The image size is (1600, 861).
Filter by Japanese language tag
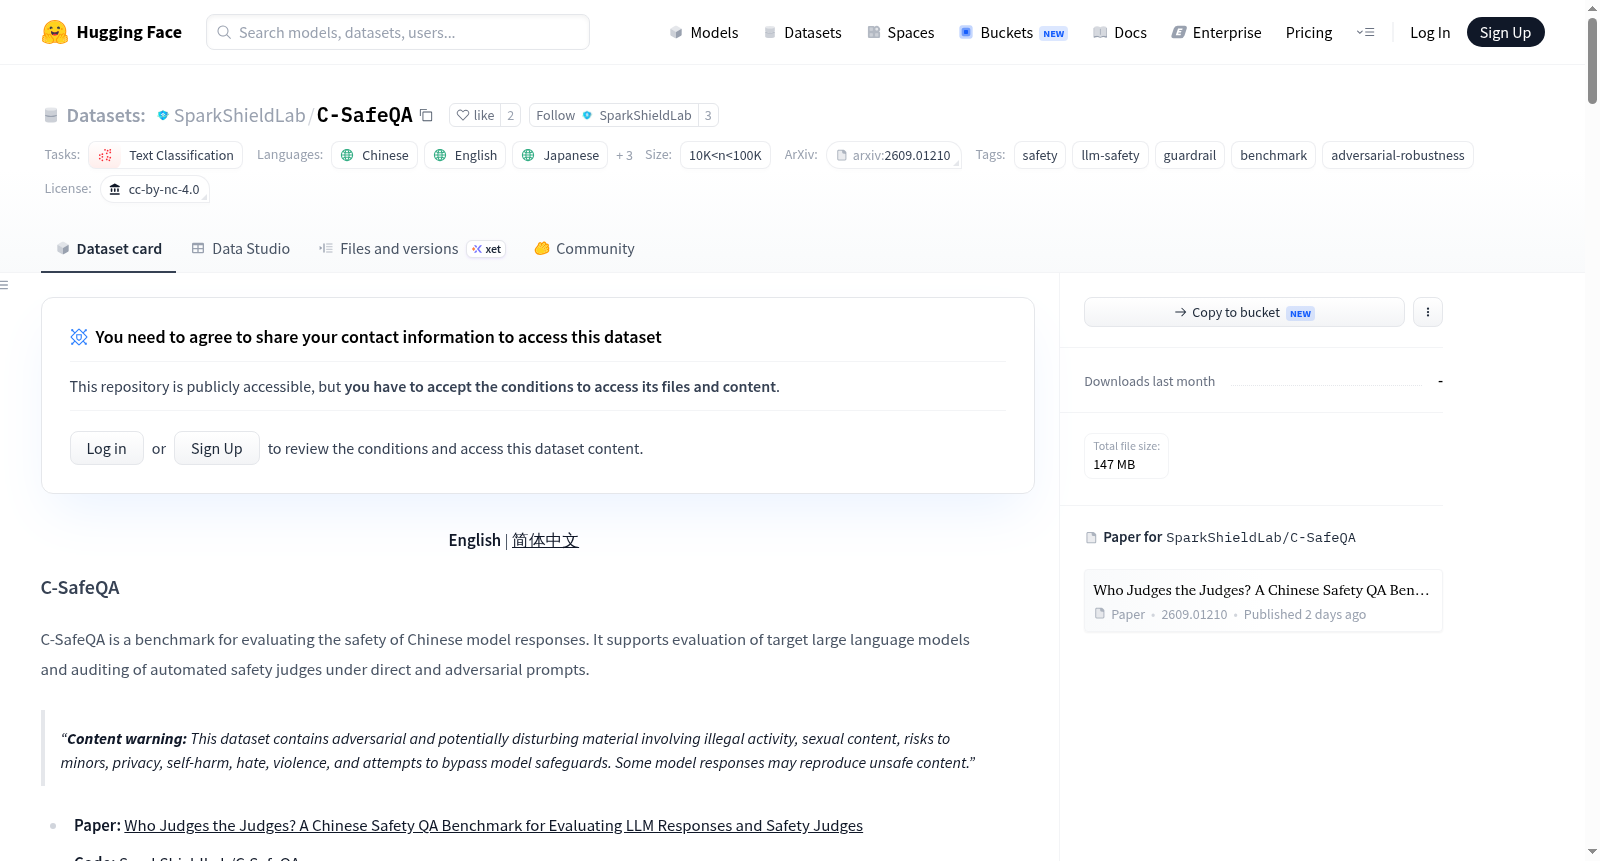point(560,155)
